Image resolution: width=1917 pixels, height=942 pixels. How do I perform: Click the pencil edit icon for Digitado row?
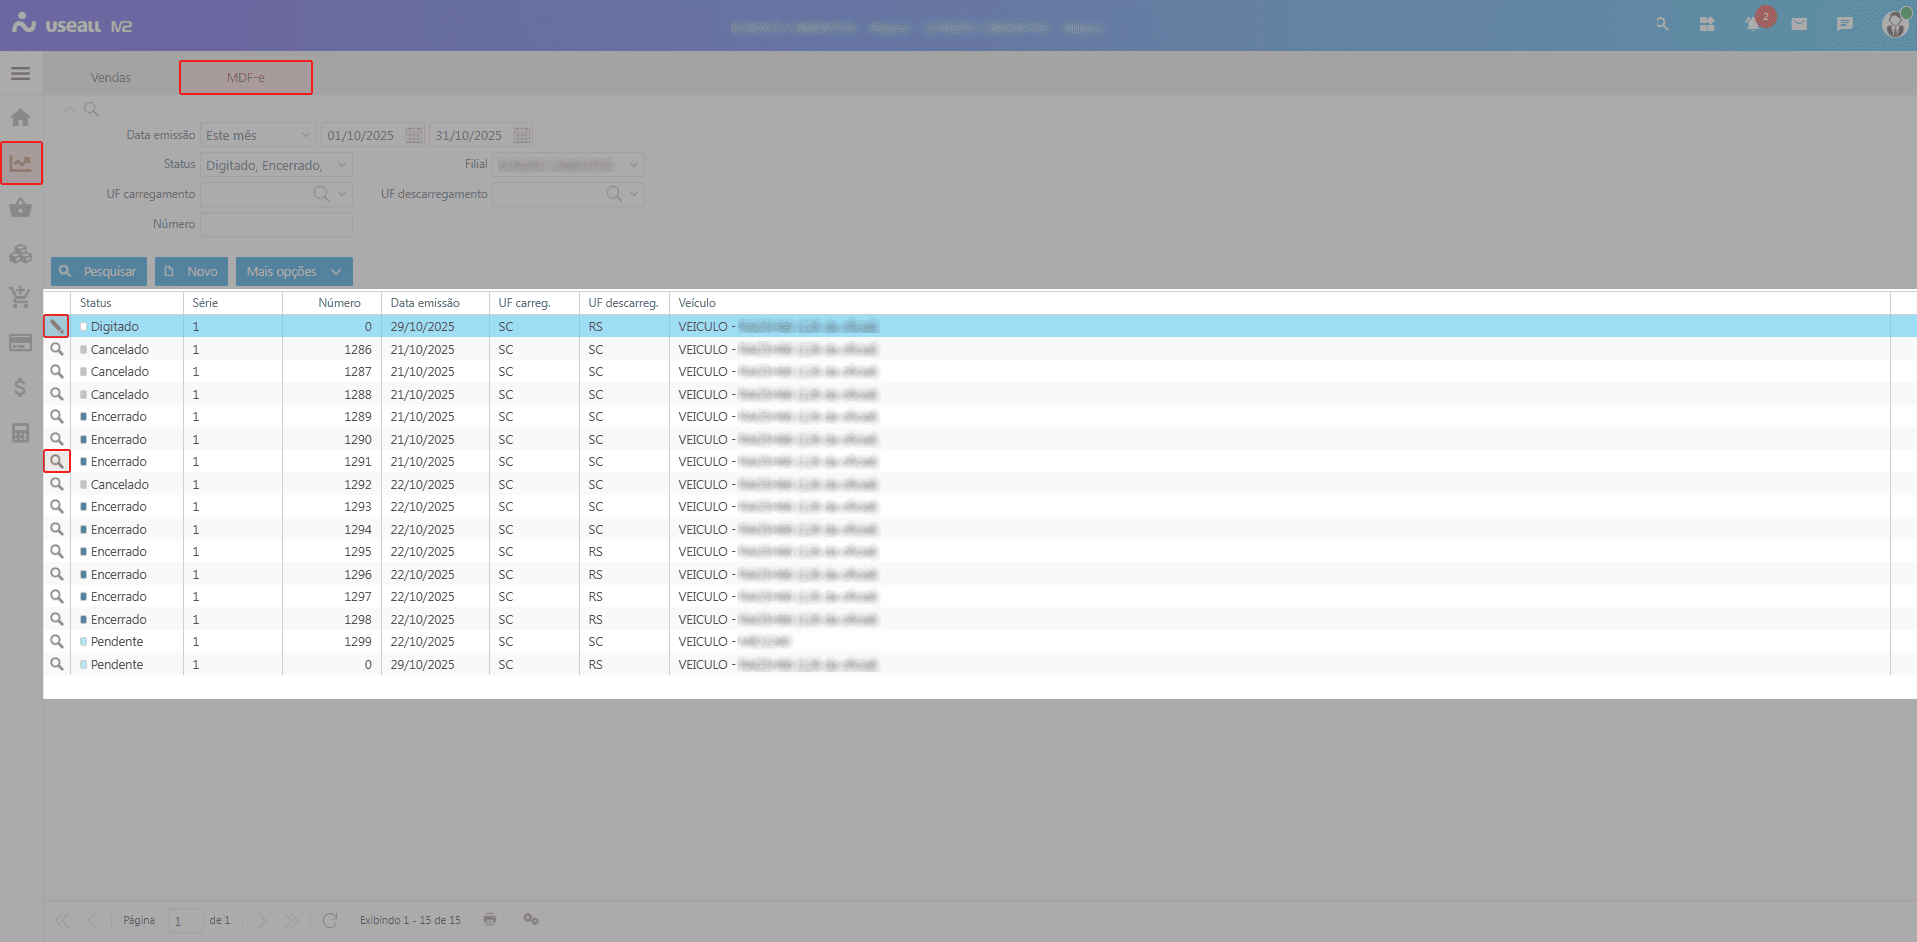[x=56, y=326]
